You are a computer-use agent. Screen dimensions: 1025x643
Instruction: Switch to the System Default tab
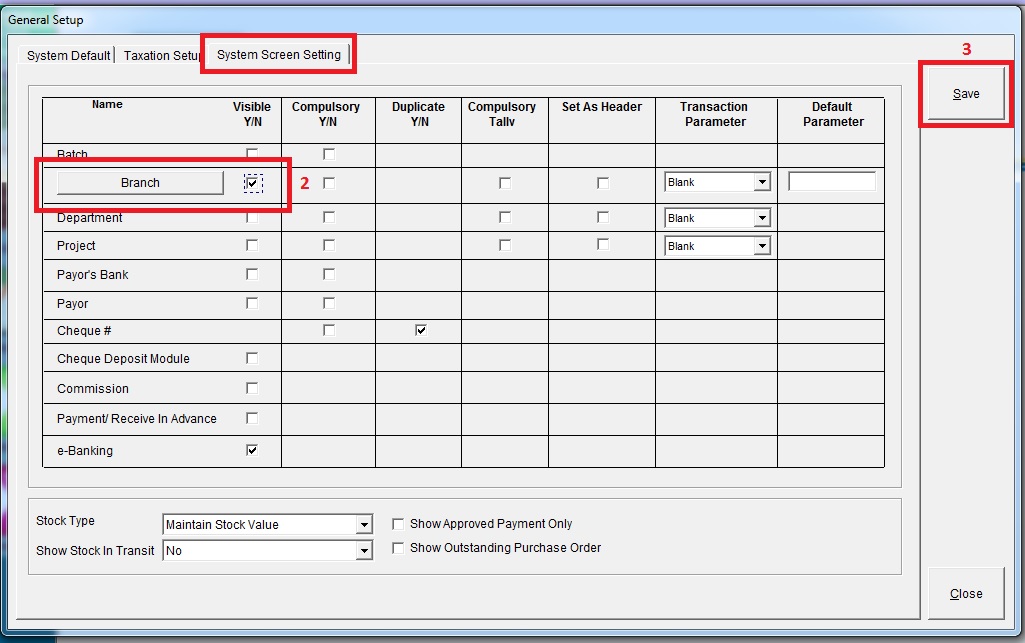(68, 56)
